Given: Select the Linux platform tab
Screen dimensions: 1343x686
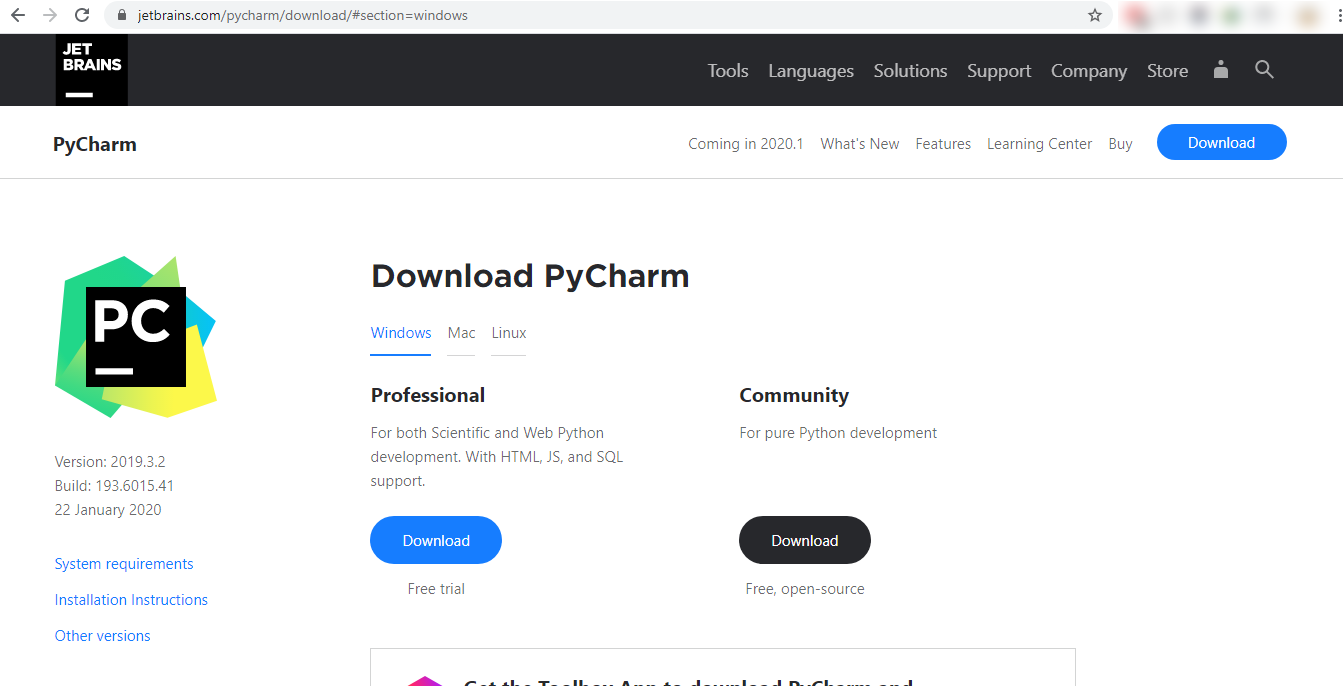Looking at the screenshot, I should click(508, 332).
